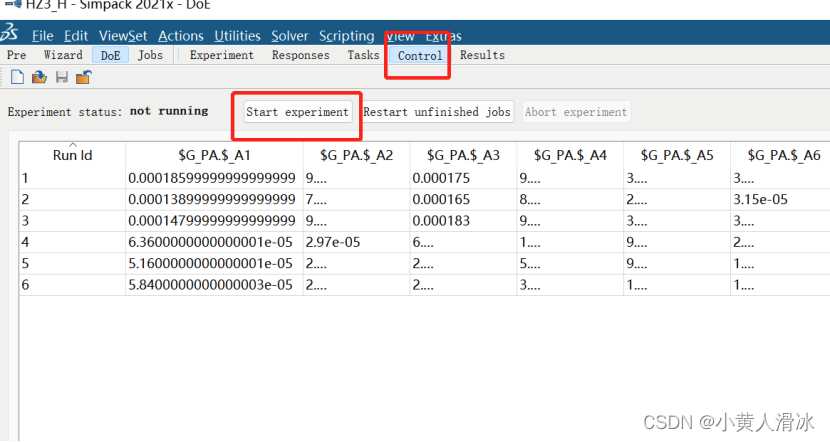Go to the Responses tab
This screenshot has width=830, height=442.
pos(301,55)
